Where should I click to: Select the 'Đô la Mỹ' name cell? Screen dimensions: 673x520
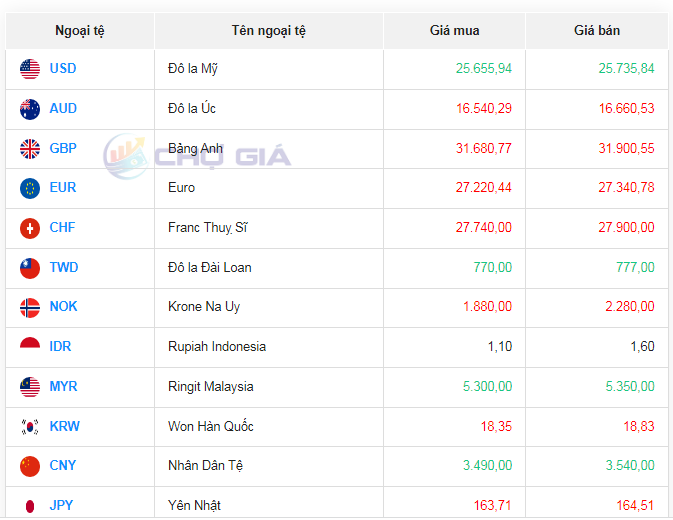[269, 69]
